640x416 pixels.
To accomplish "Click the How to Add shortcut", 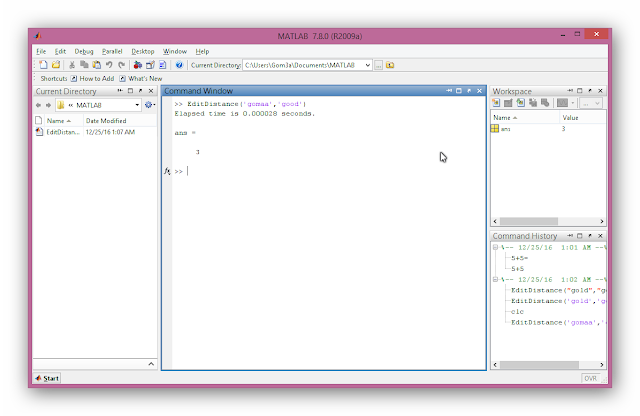I will pos(93,78).
